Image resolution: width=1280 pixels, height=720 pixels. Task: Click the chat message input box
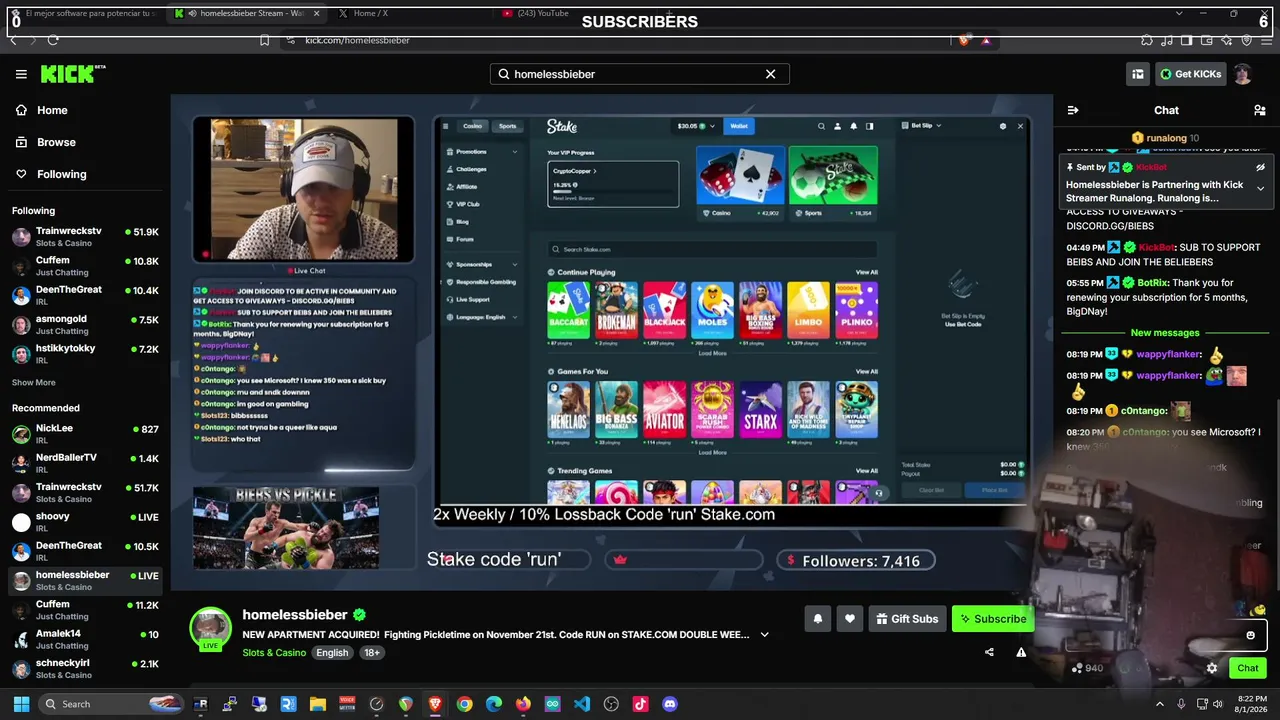(1165, 635)
